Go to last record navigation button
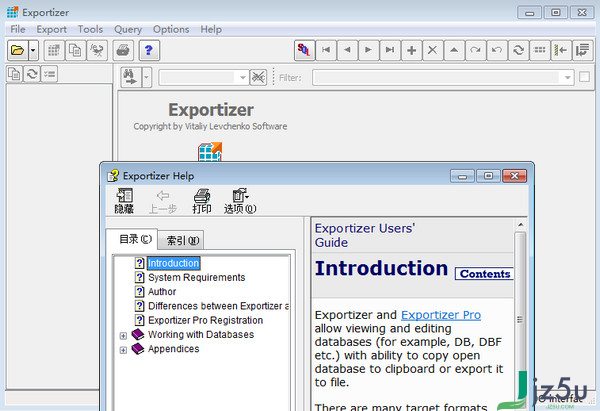600x411 pixels. point(390,50)
